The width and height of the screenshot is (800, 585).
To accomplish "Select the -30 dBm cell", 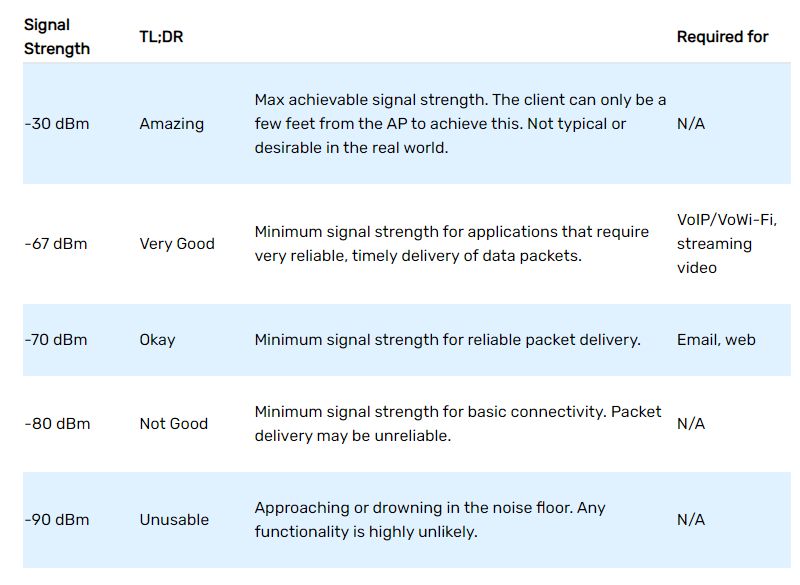I will coord(57,124).
